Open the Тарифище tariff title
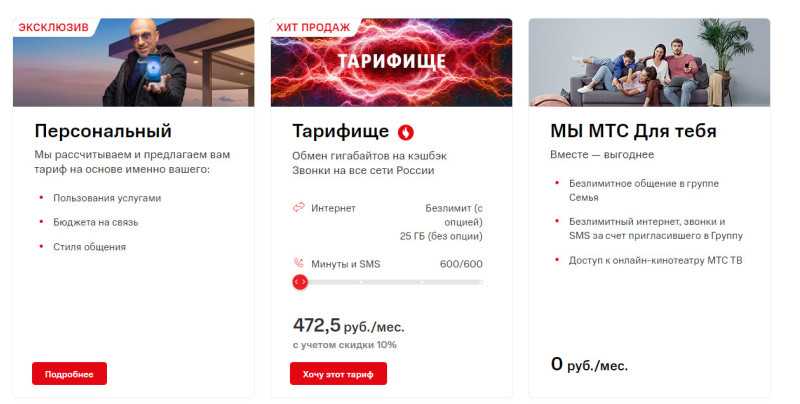800x404 pixels. [340, 132]
